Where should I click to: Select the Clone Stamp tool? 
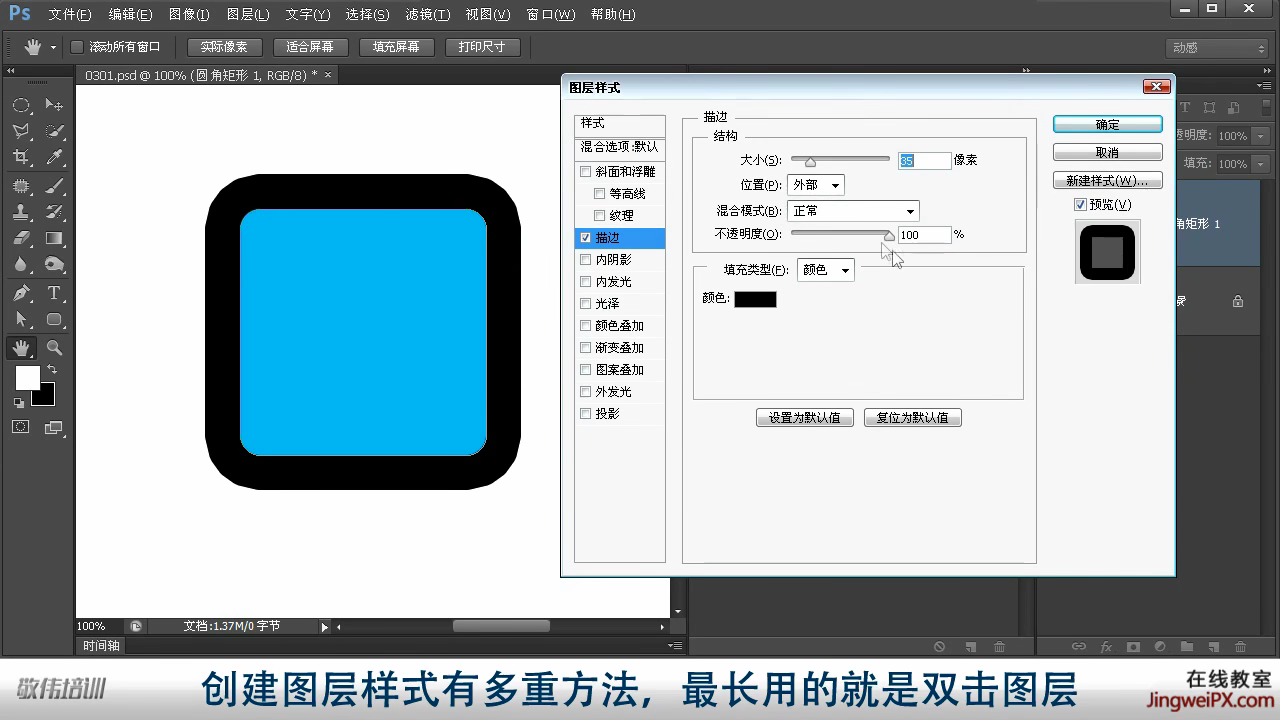[21, 212]
